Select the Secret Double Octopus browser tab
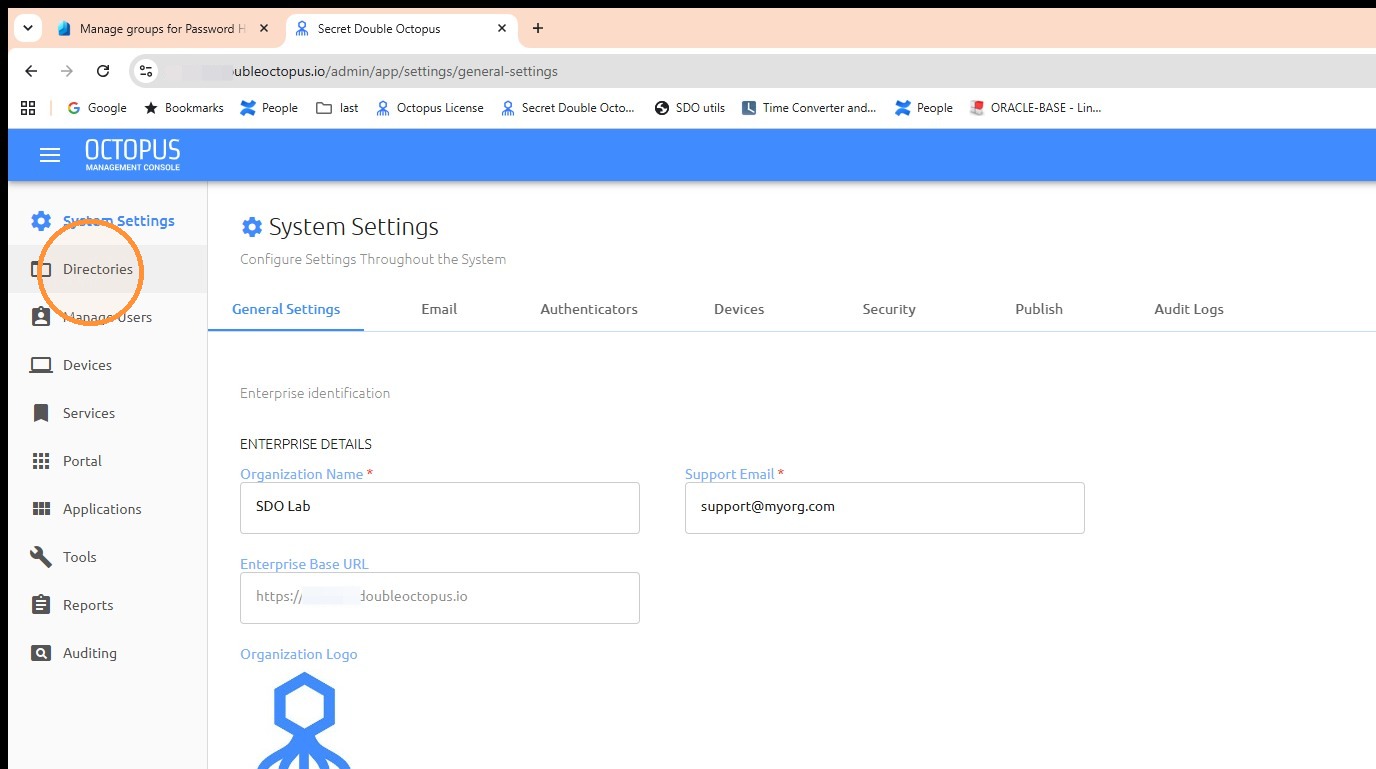The height and width of the screenshot is (769, 1376). (x=401, y=29)
